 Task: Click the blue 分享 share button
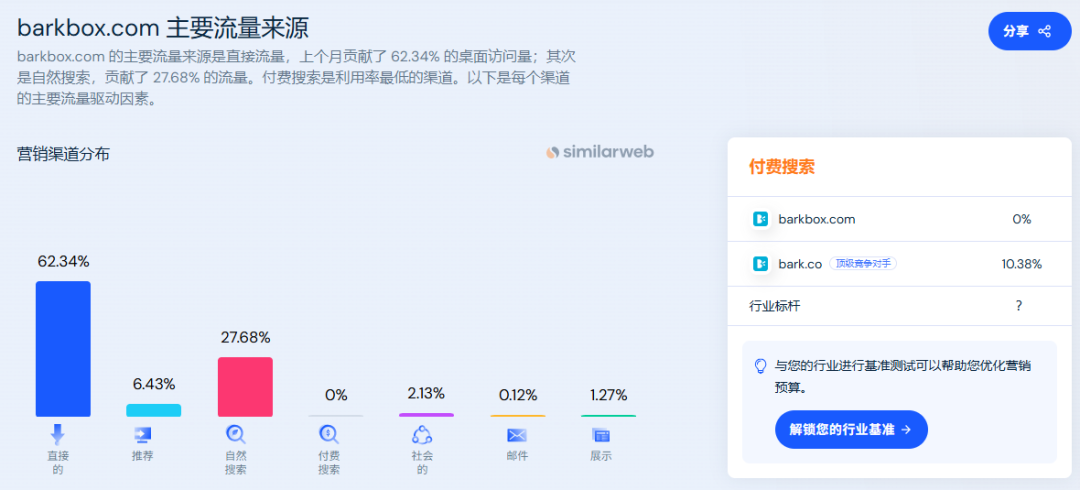pyautogui.click(x=1030, y=31)
